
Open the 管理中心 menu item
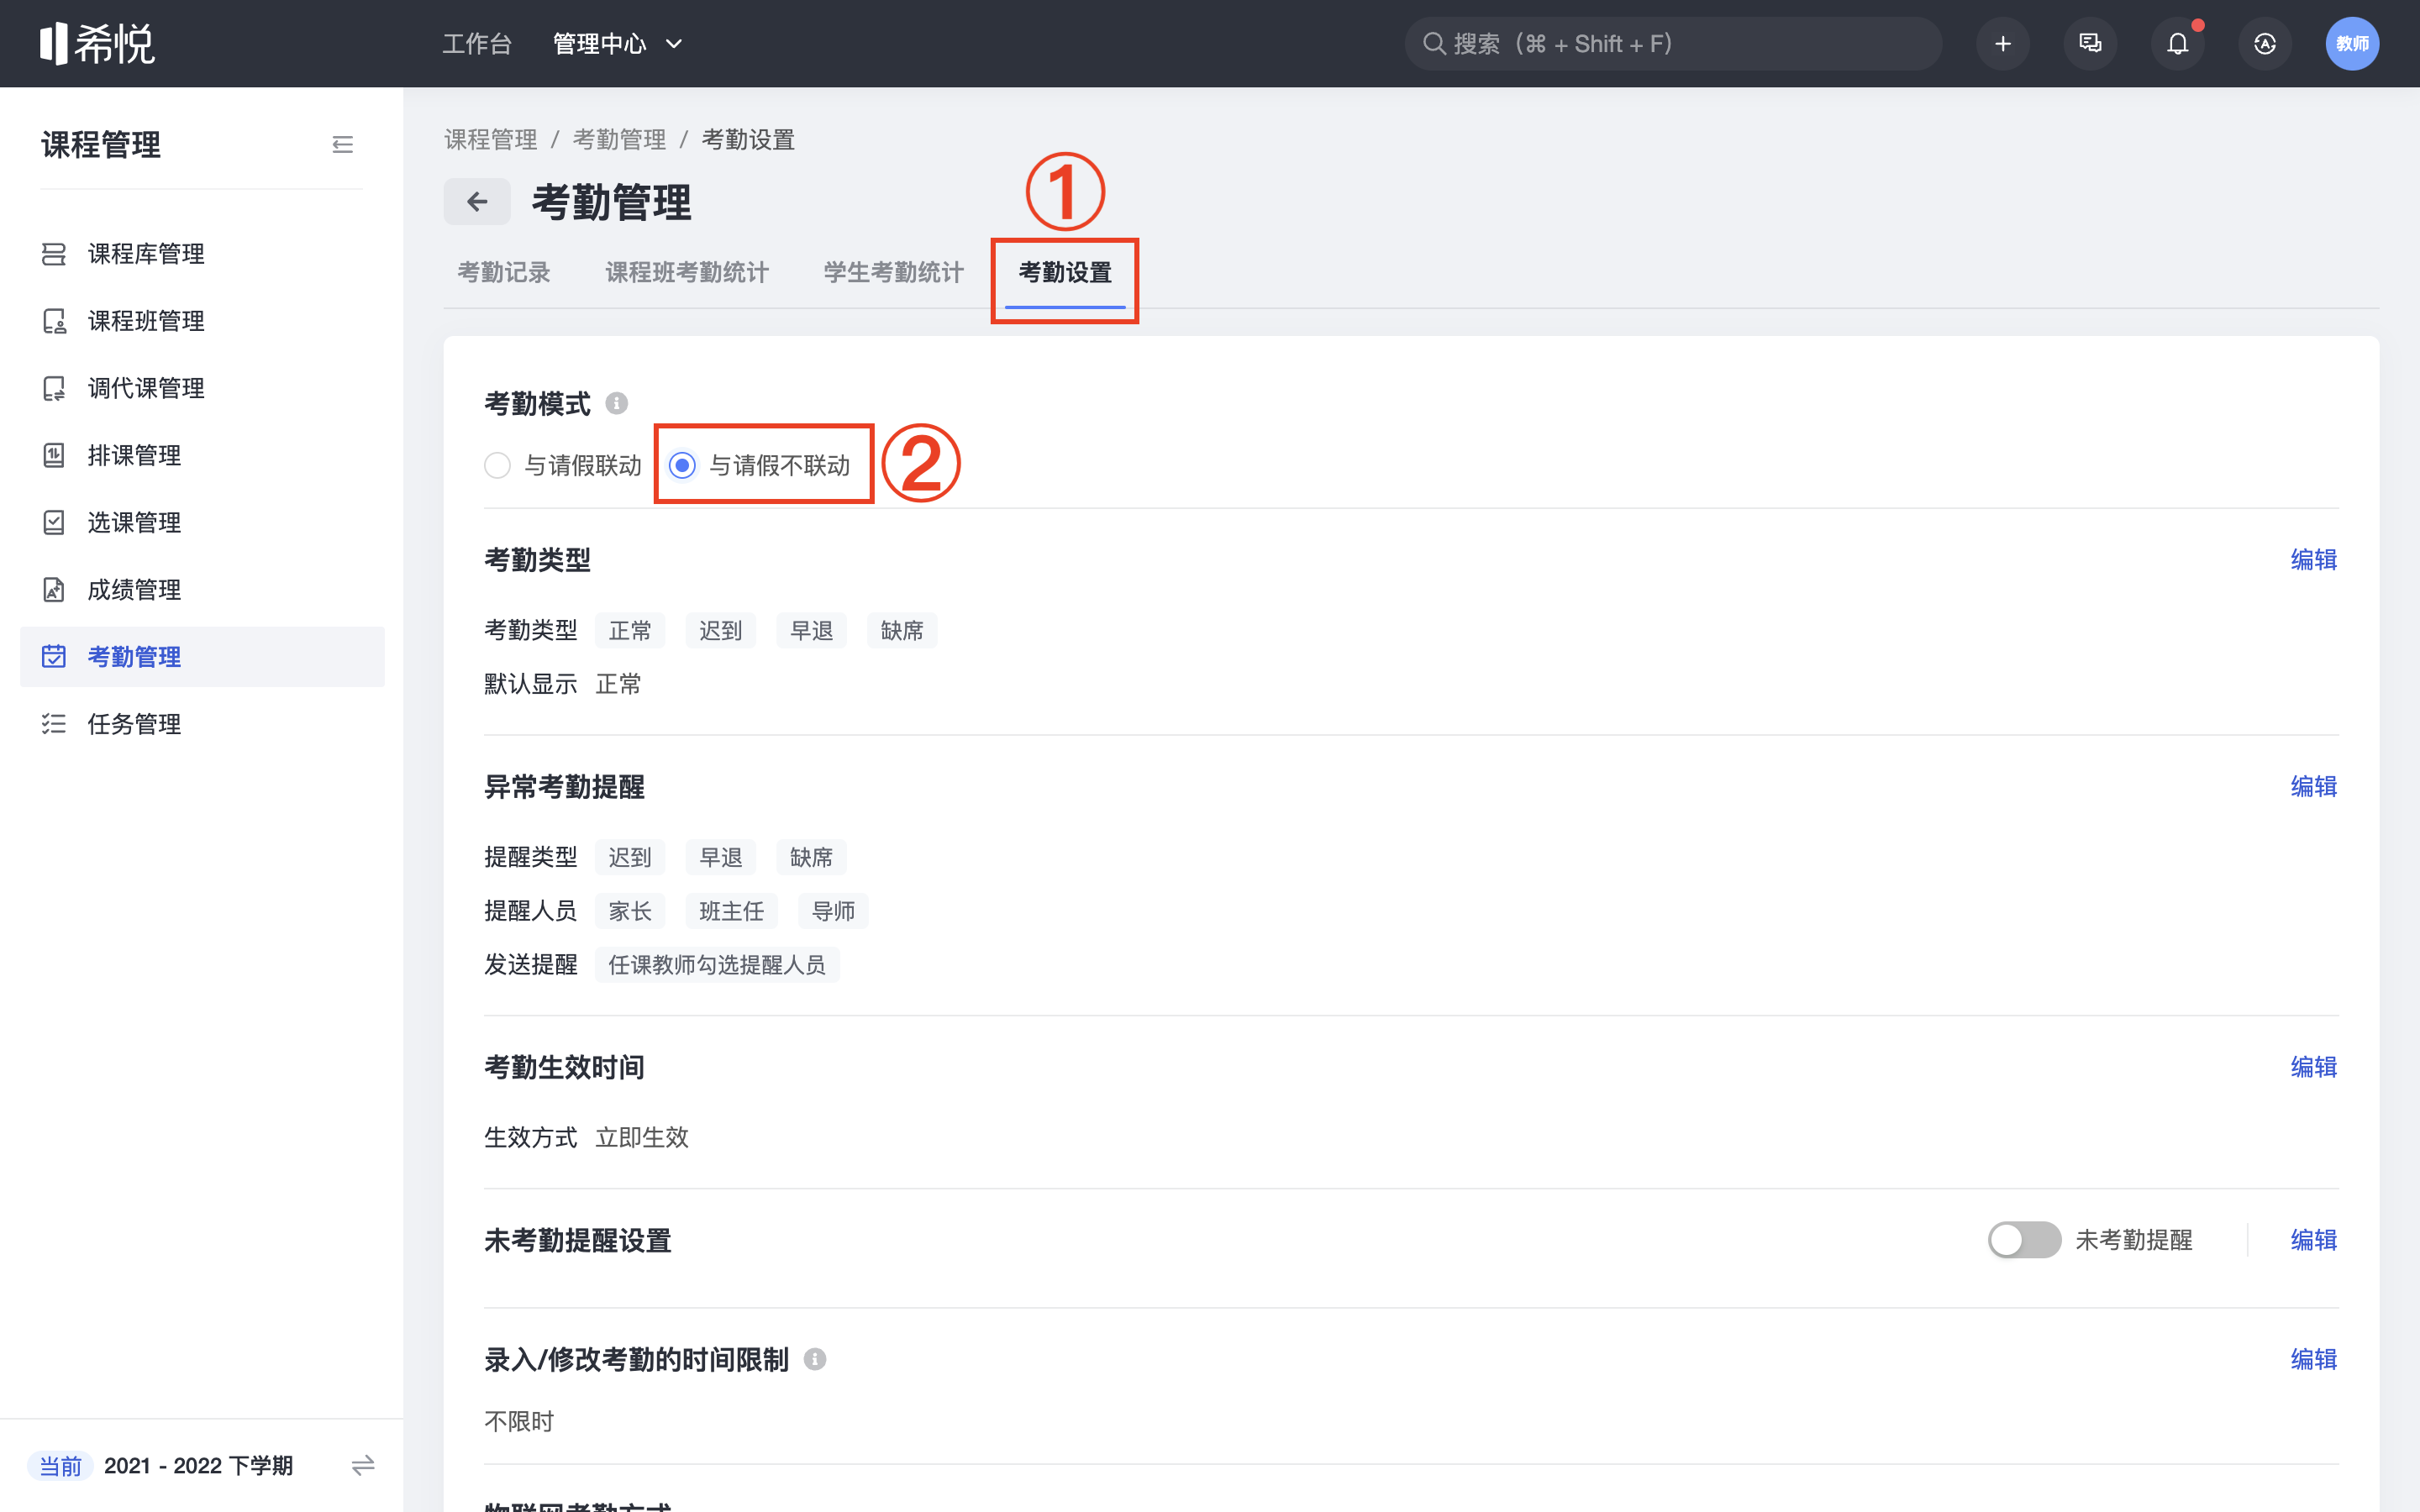600,43
